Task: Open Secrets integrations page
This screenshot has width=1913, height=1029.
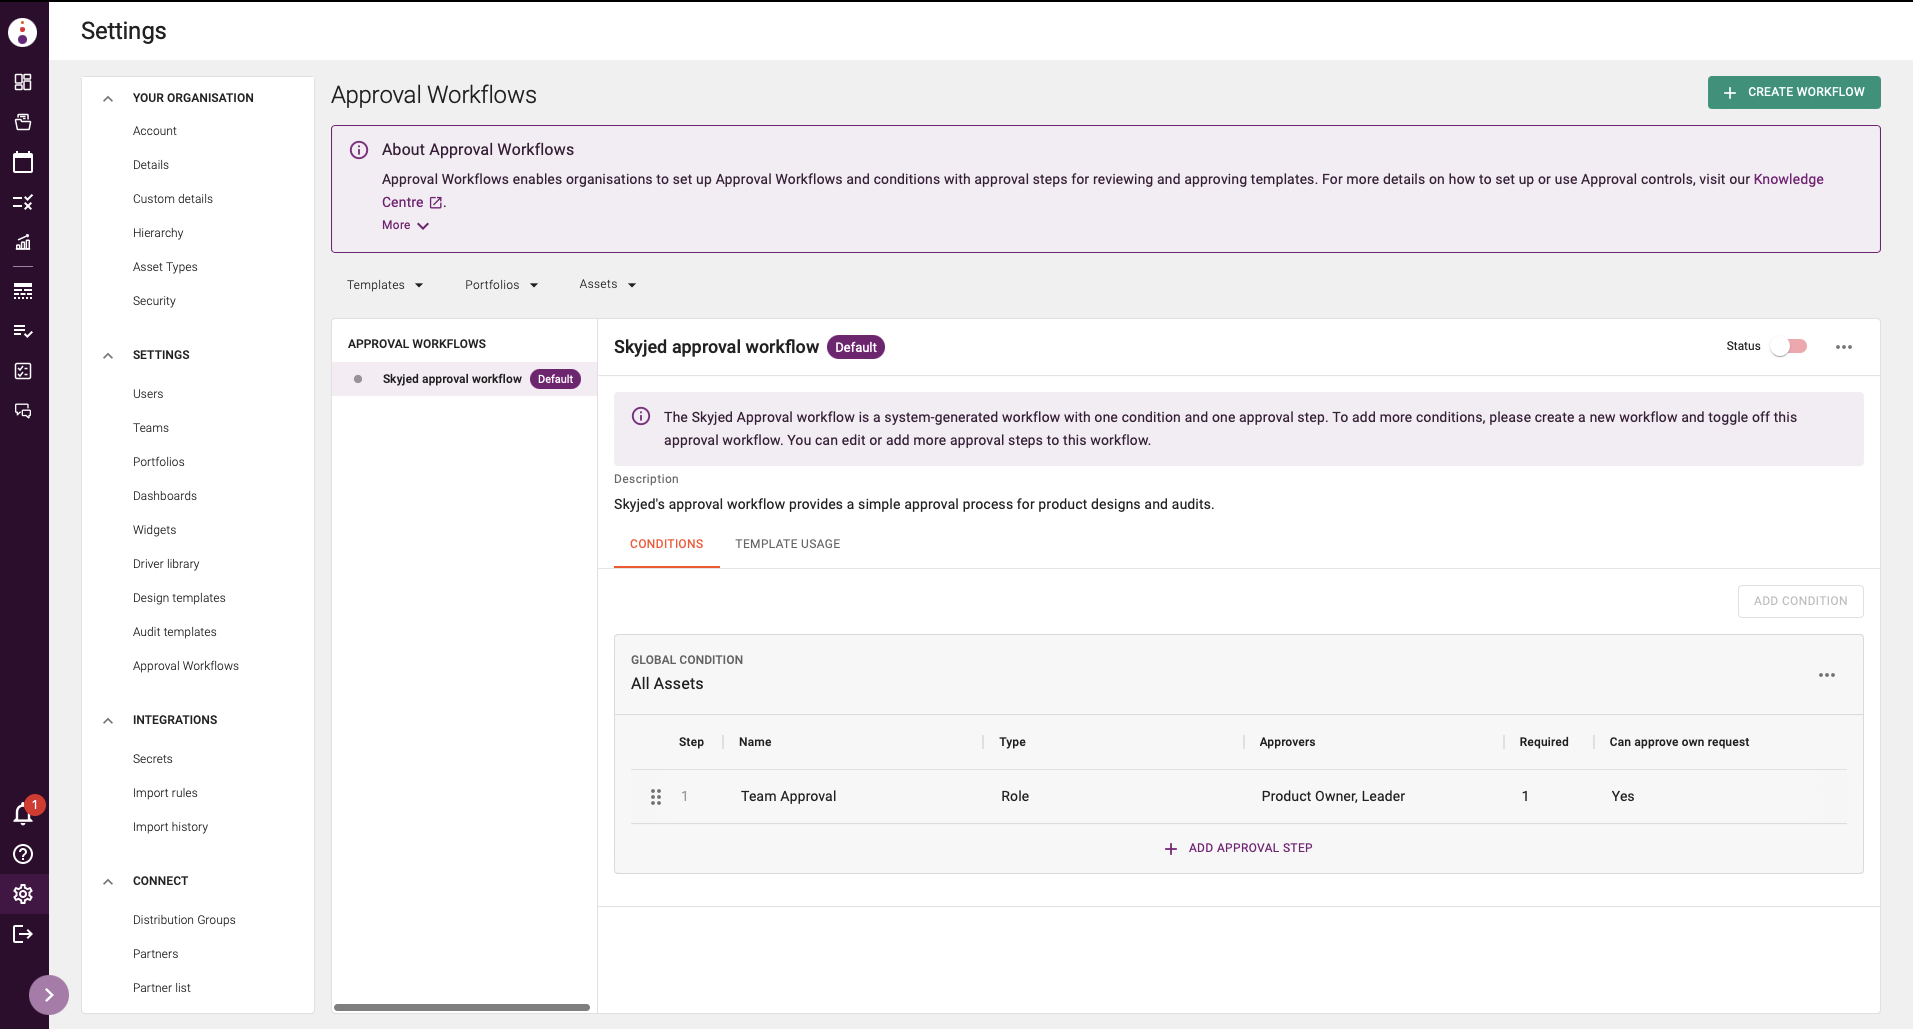Action: pyautogui.click(x=153, y=759)
